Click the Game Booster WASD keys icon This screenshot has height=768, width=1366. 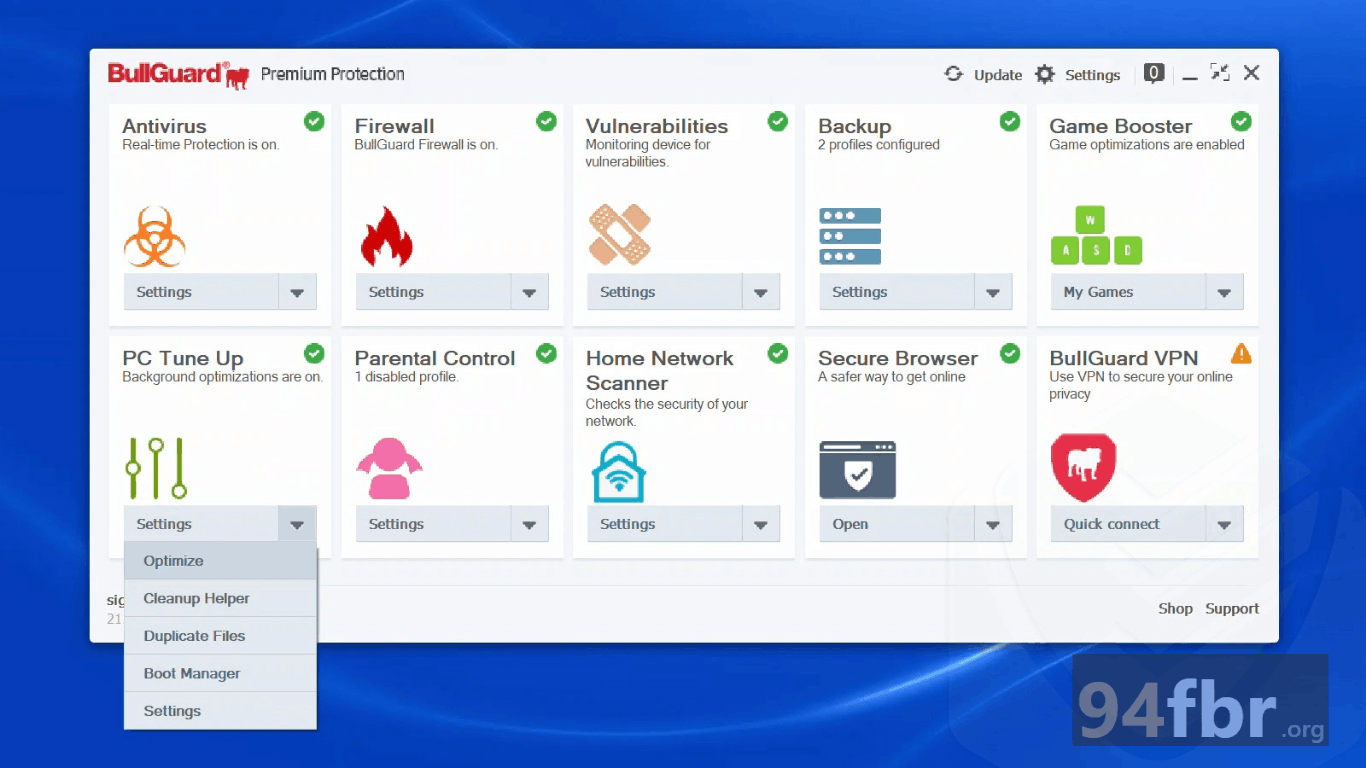coord(1096,235)
